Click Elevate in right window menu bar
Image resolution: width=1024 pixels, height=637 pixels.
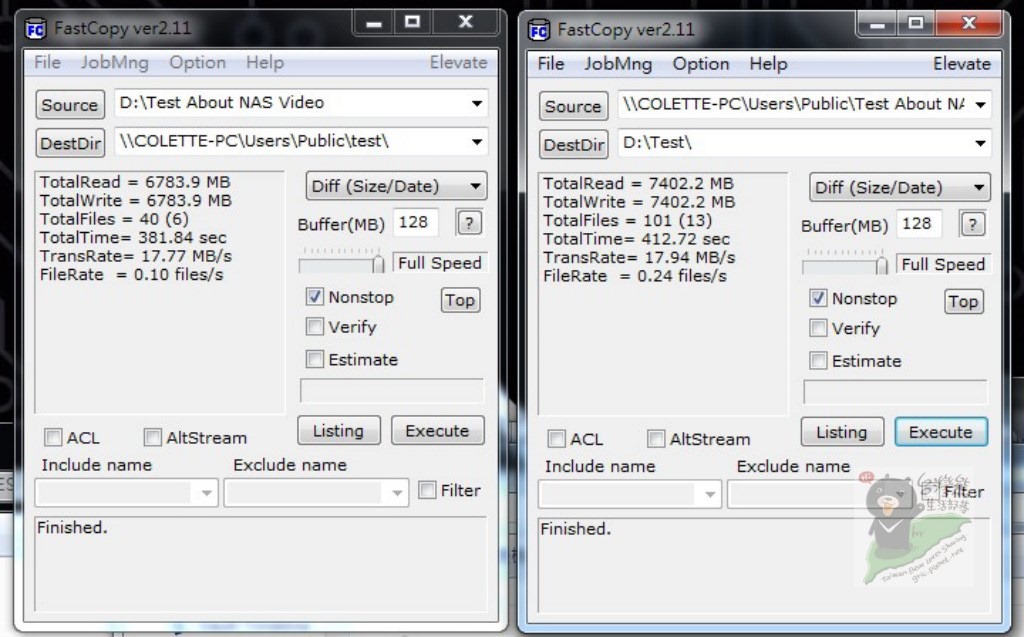coord(962,63)
